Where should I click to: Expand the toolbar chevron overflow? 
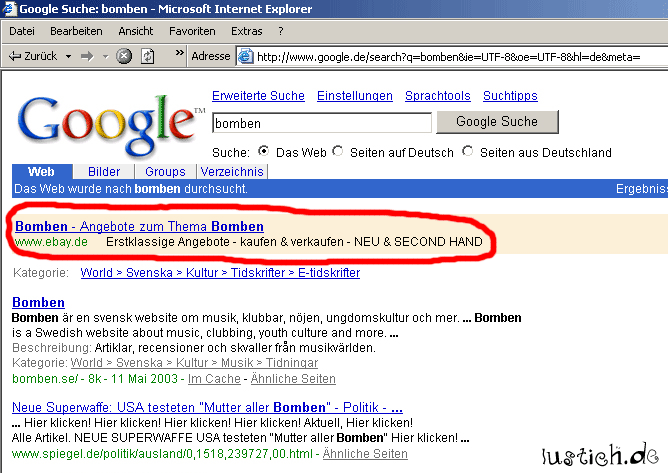pos(180,53)
